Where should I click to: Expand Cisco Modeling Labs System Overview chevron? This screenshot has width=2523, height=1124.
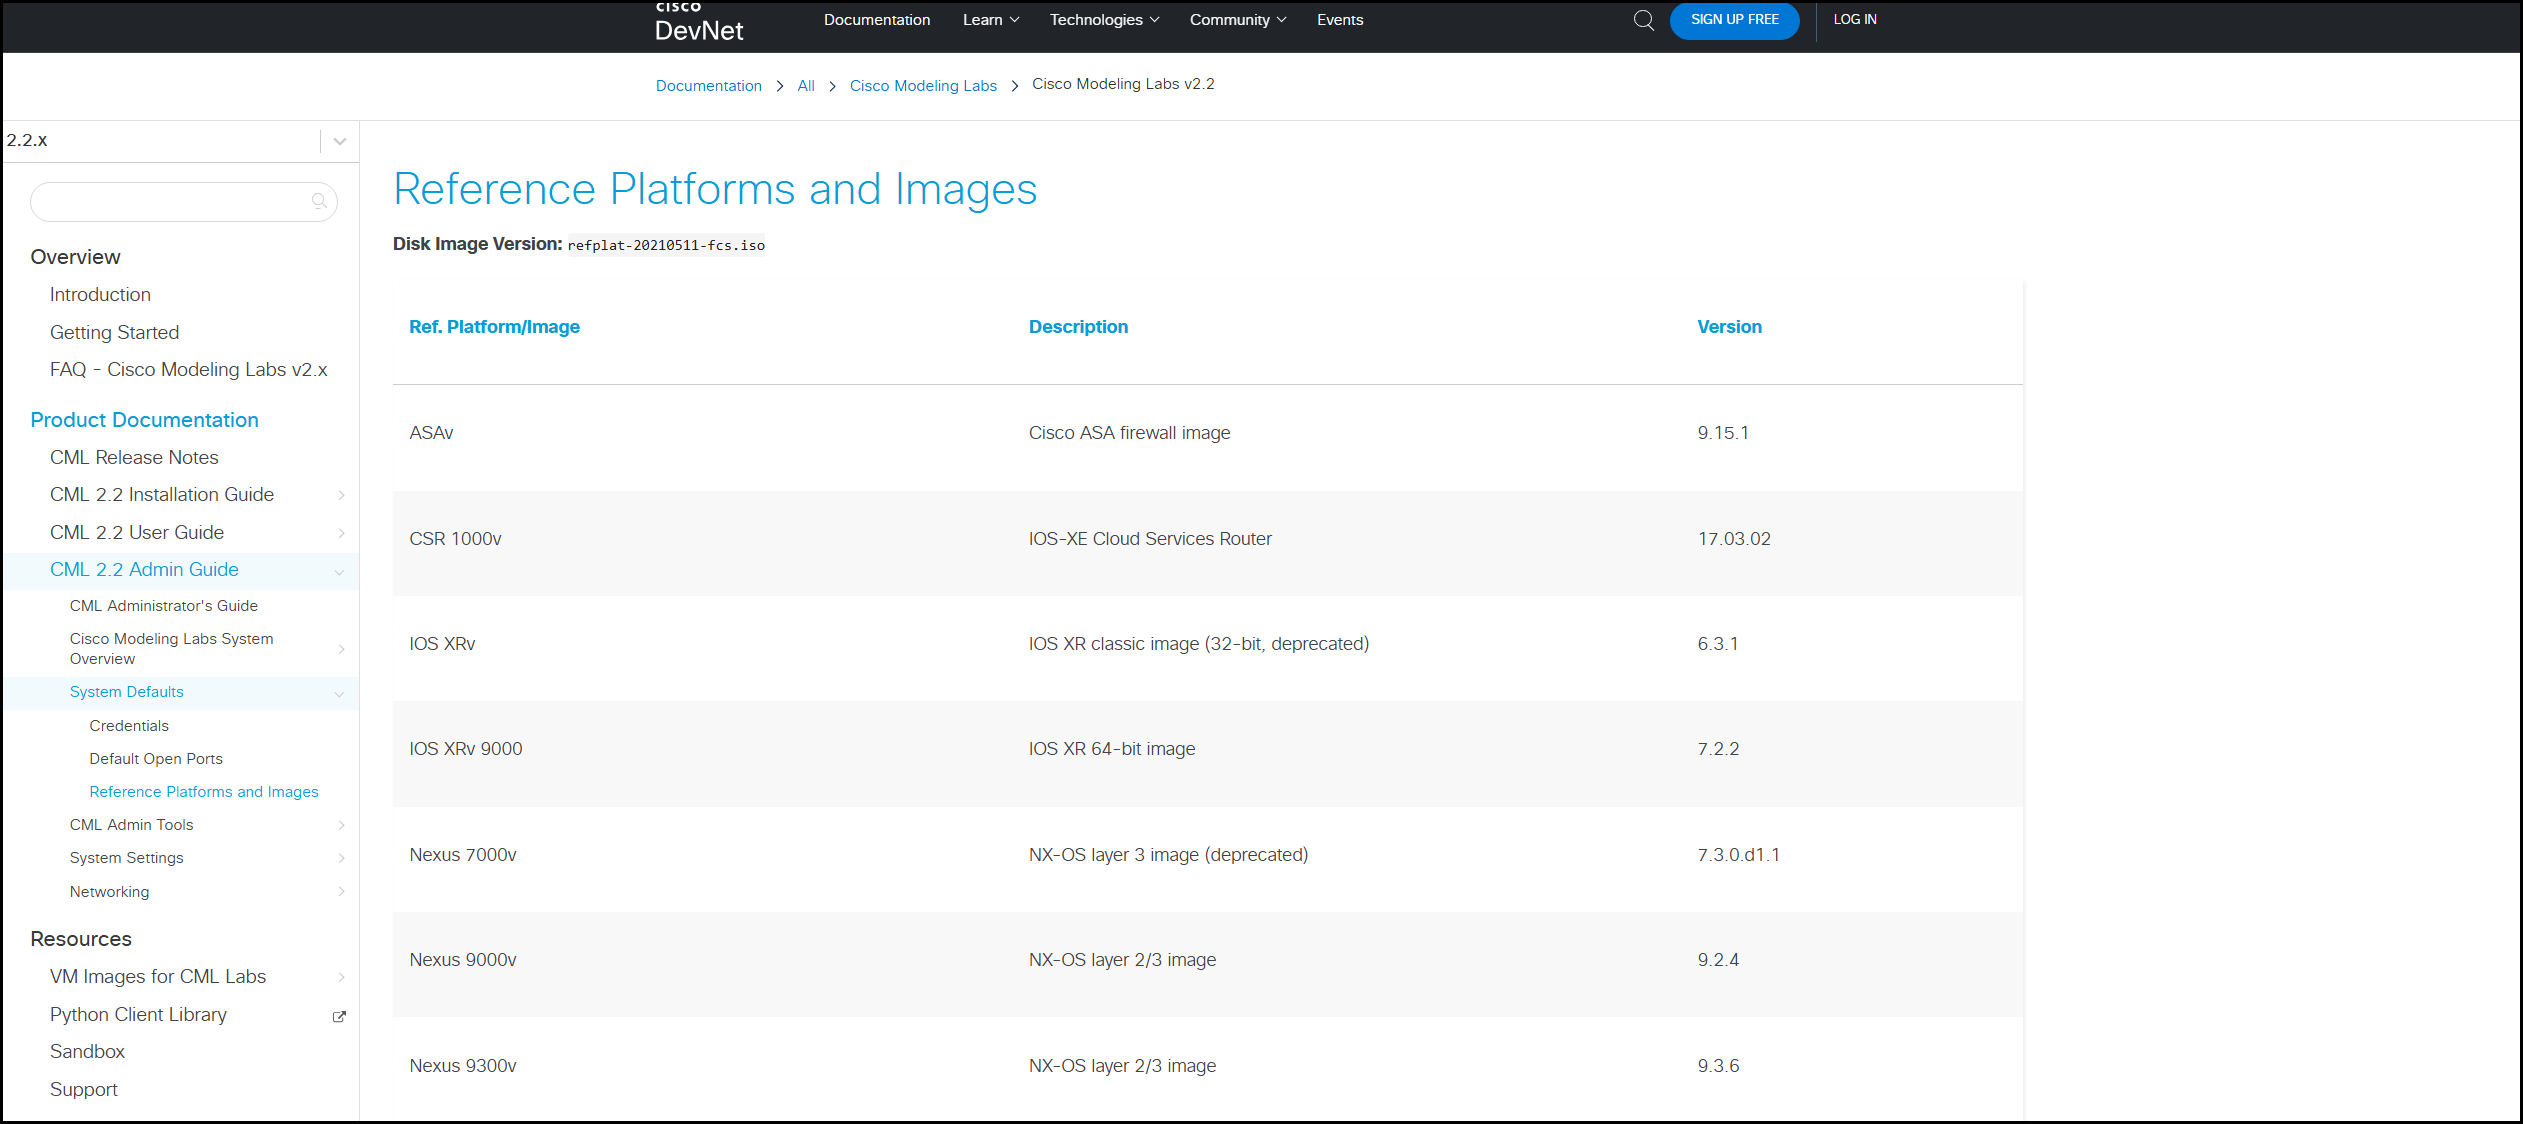(x=341, y=649)
